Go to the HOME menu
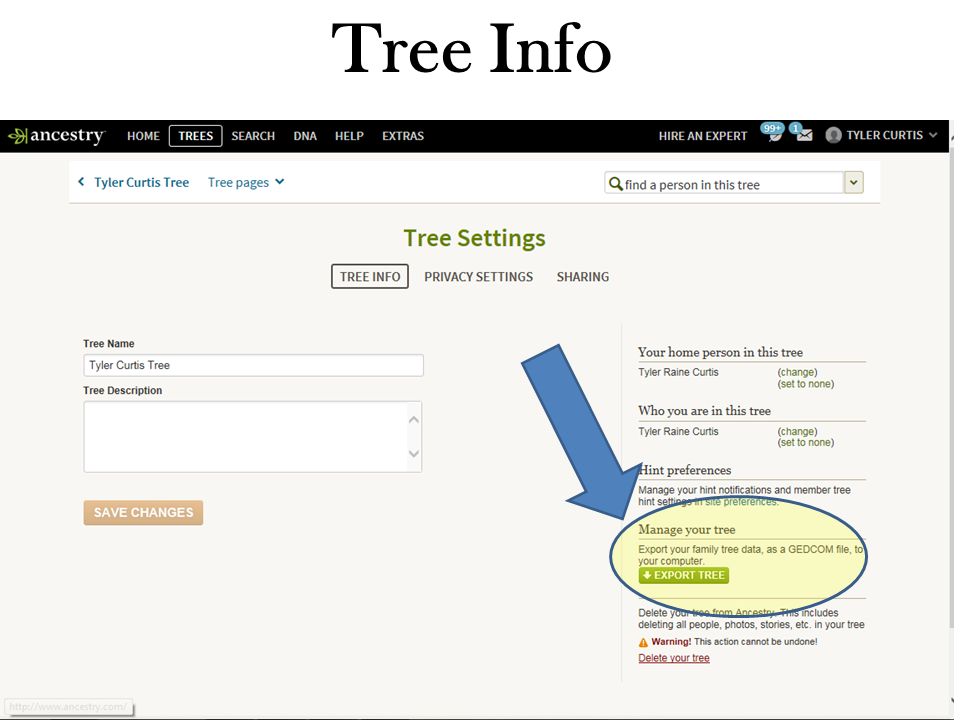Screen dimensions: 960x720 [x=143, y=136]
